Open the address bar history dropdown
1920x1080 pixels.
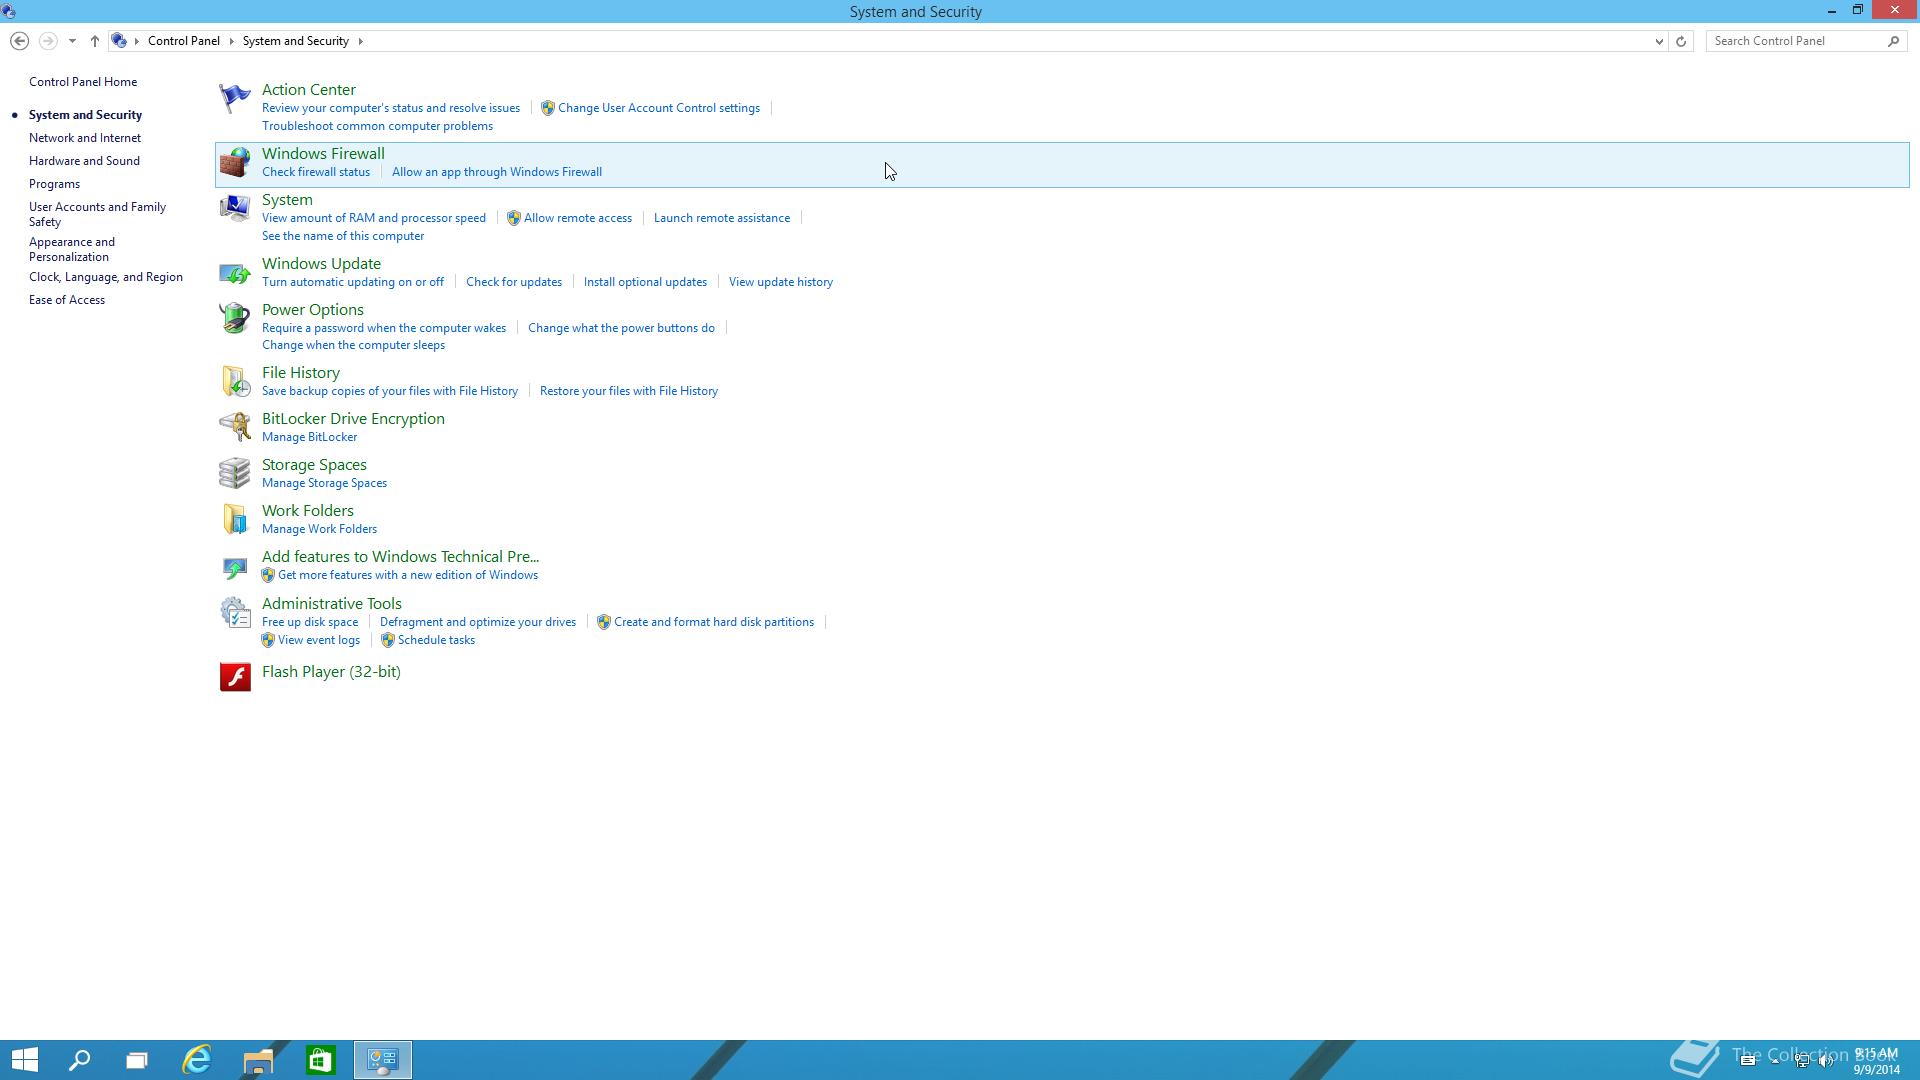pos(1659,41)
